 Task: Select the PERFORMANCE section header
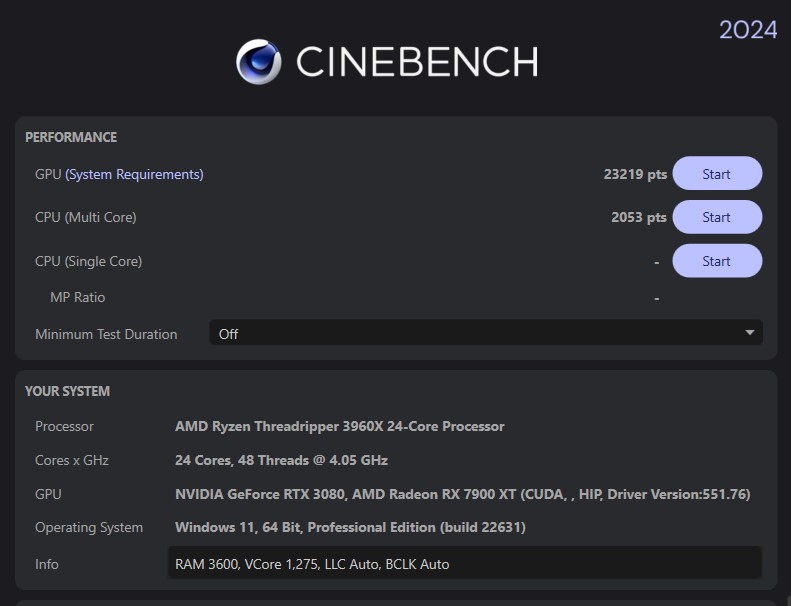tap(71, 137)
